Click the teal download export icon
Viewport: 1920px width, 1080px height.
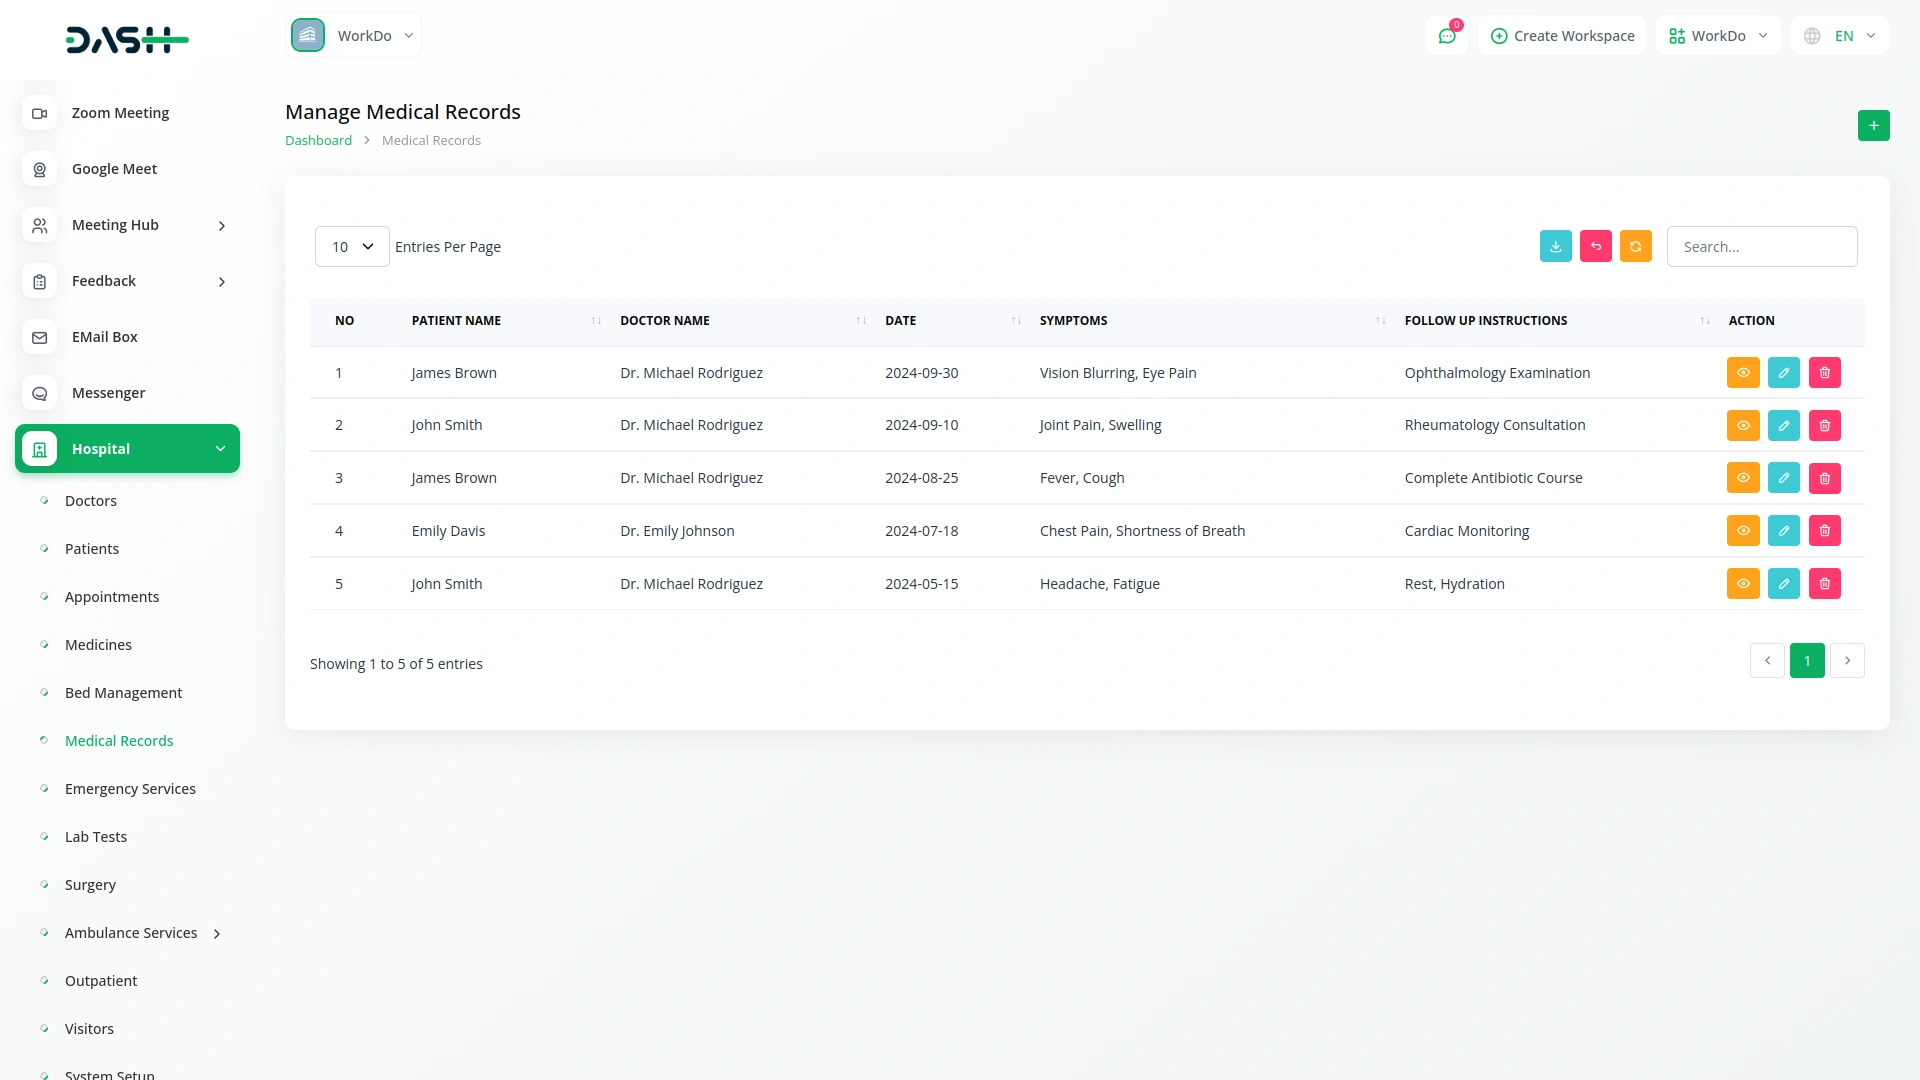click(1555, 246)
